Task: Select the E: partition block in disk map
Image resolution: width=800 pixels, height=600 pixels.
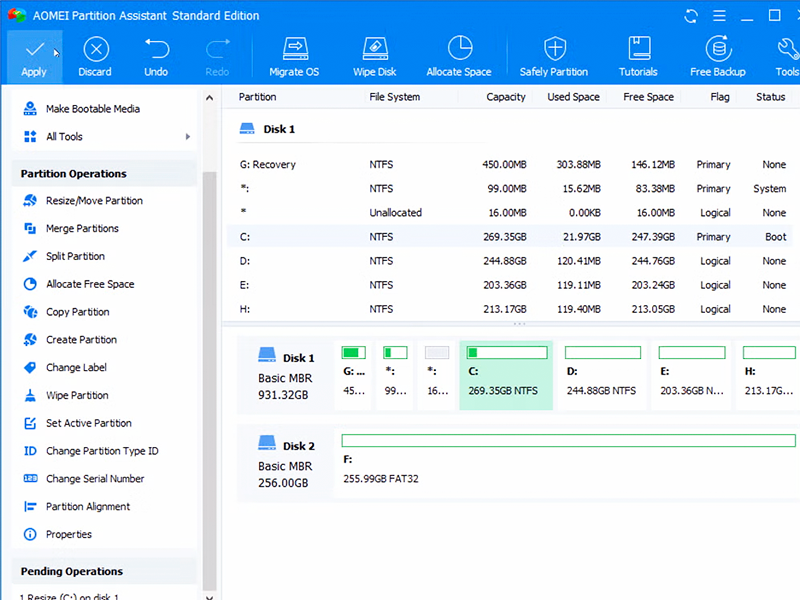Action: pos(690,375)
